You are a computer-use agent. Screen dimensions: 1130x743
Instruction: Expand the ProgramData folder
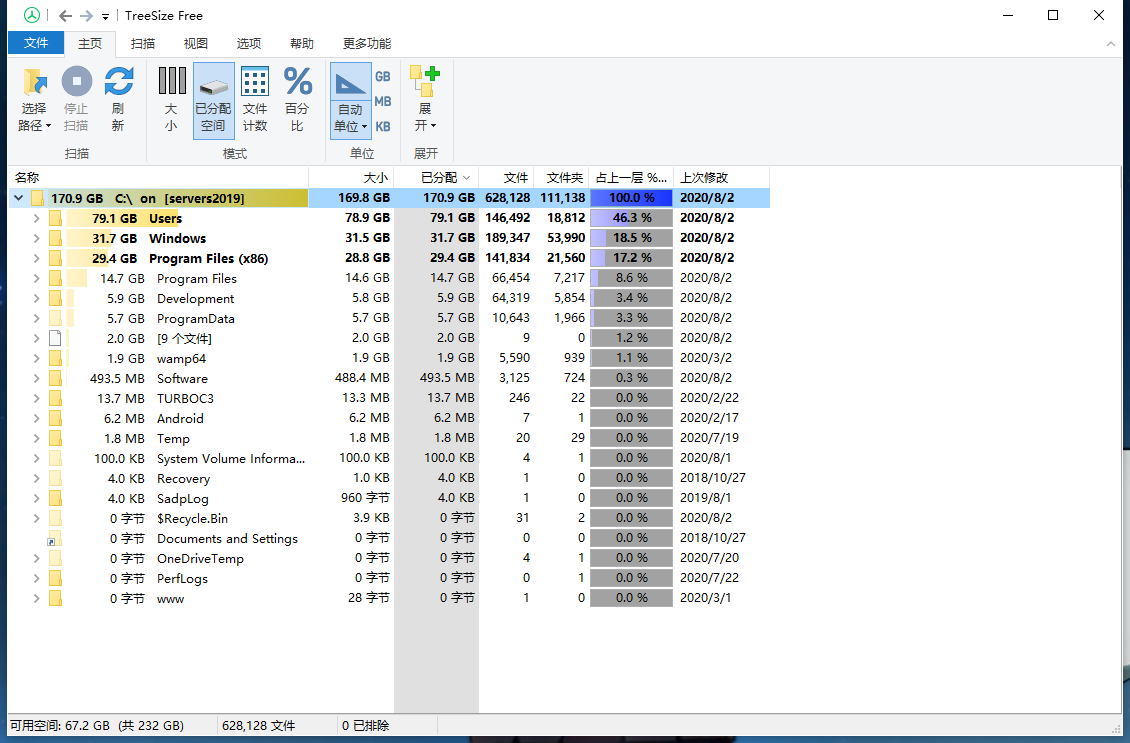(x=36, y=318)
